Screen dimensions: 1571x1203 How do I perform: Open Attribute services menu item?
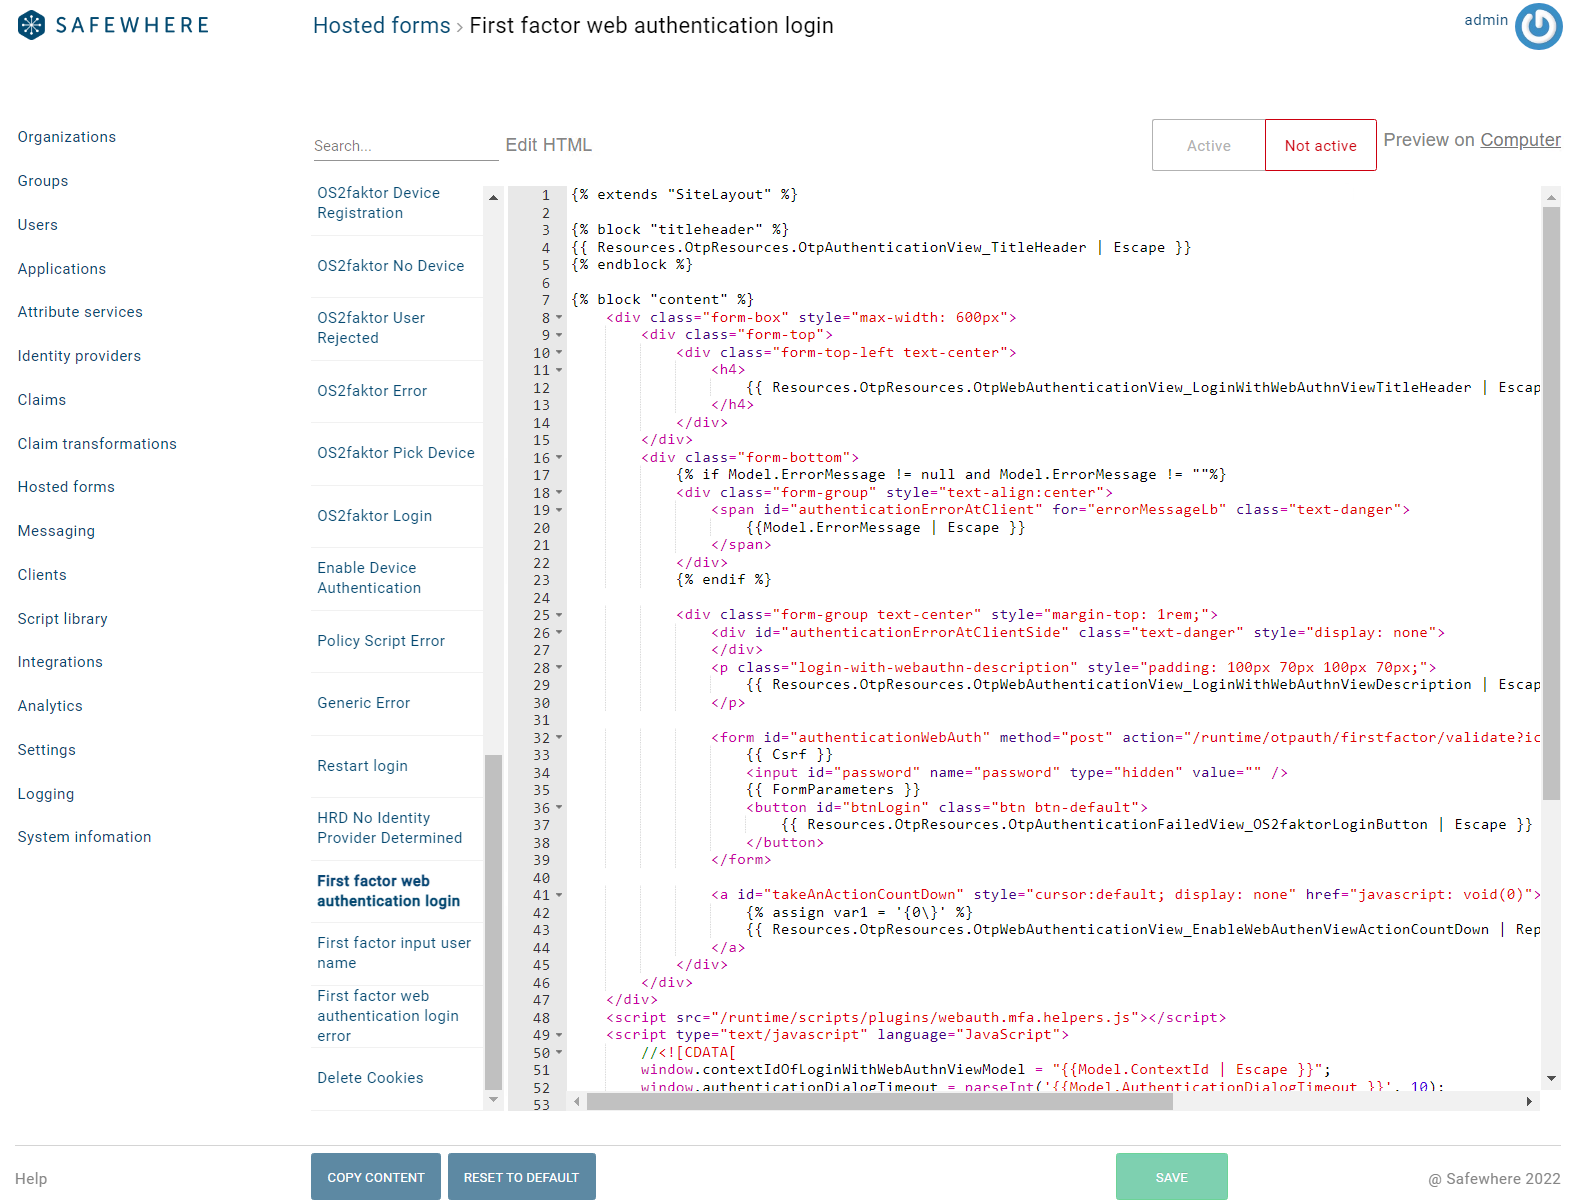80,312
